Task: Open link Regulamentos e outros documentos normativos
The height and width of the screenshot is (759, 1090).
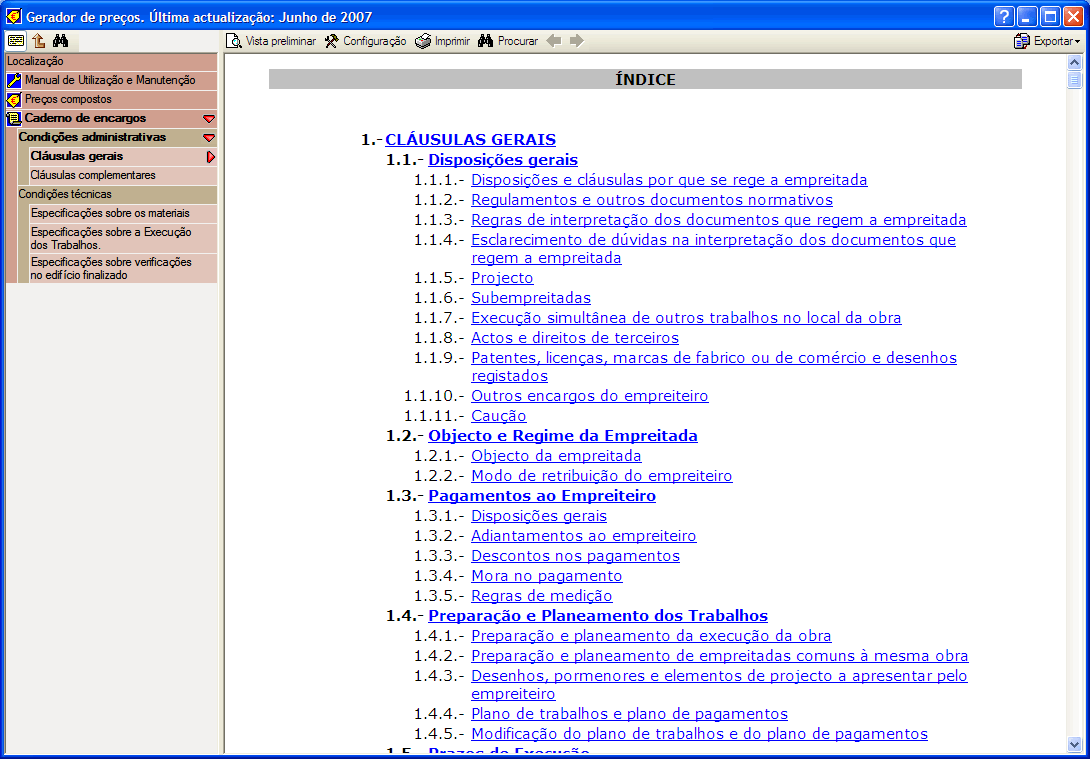Action: pos(652,200)
